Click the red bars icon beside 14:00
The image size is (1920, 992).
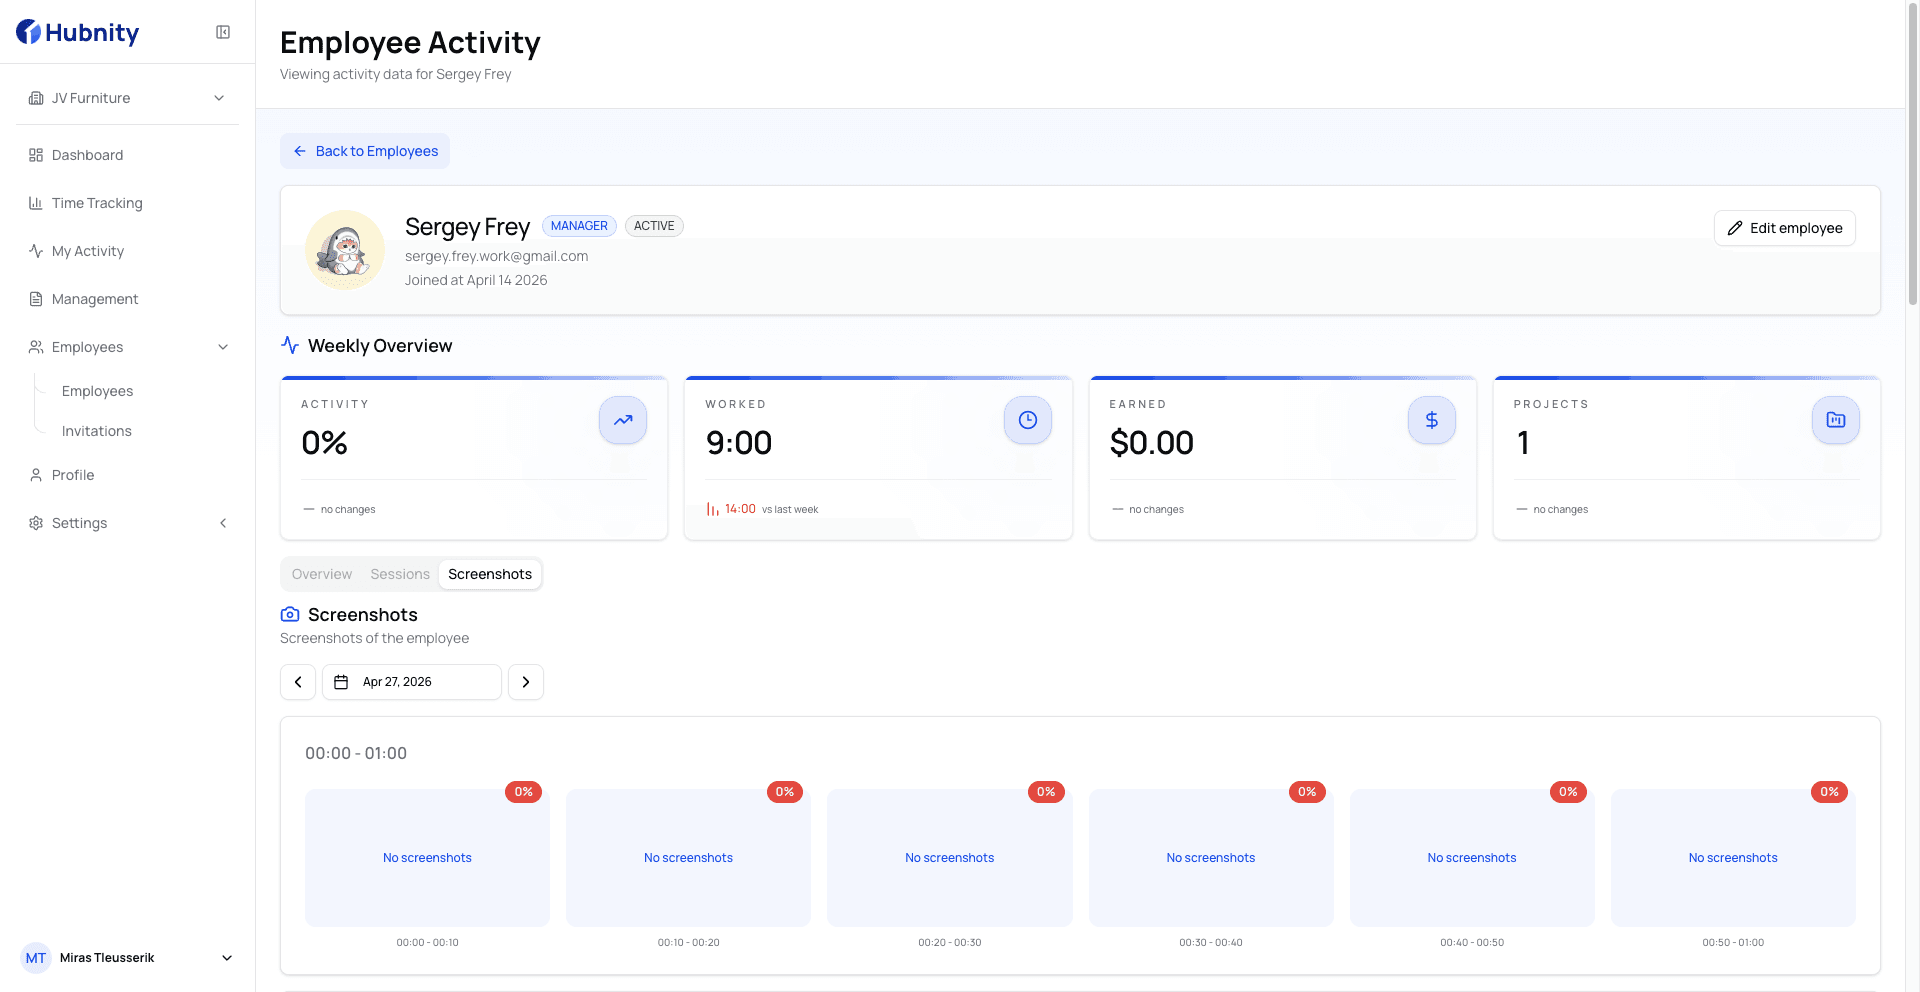[713, 509]
